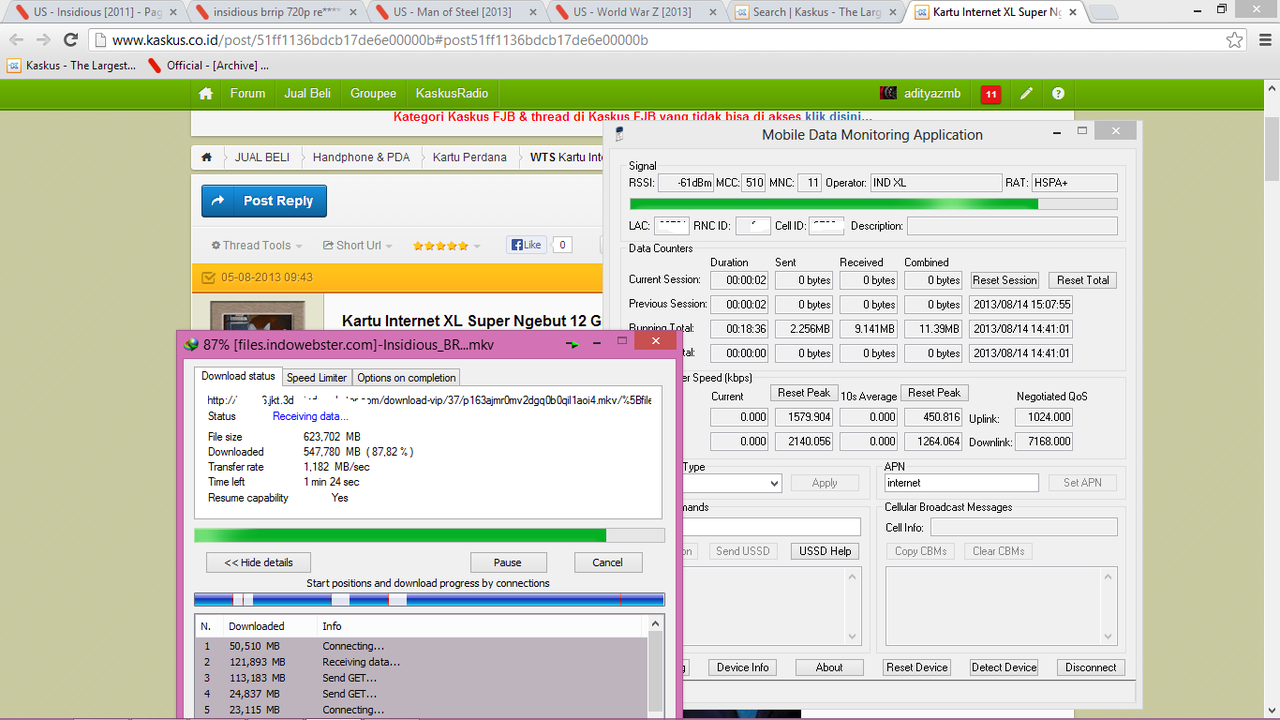Open the Jual Beli menu
1280x720 pixels.
click(x=307, y=94)
